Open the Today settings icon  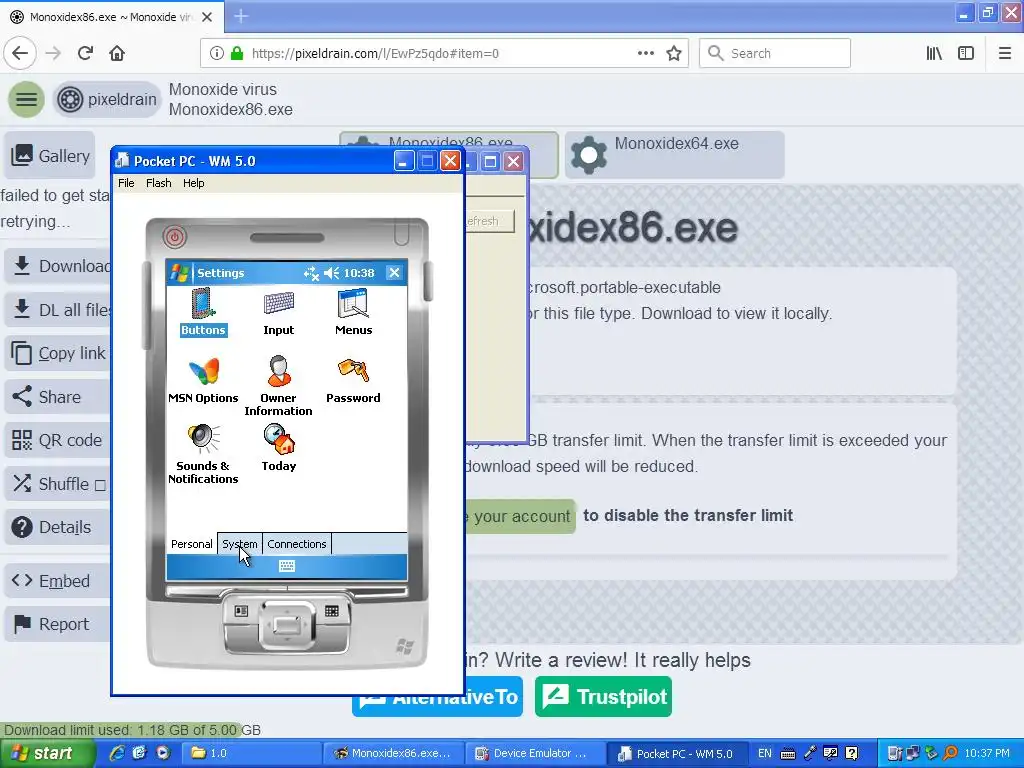pos(279,448)
